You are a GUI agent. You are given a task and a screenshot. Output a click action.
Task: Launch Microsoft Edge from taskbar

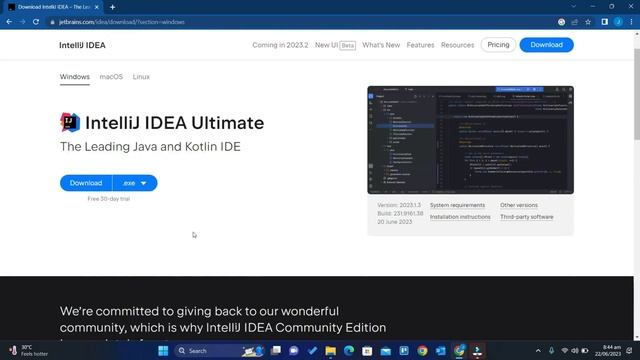click(349, 351)
